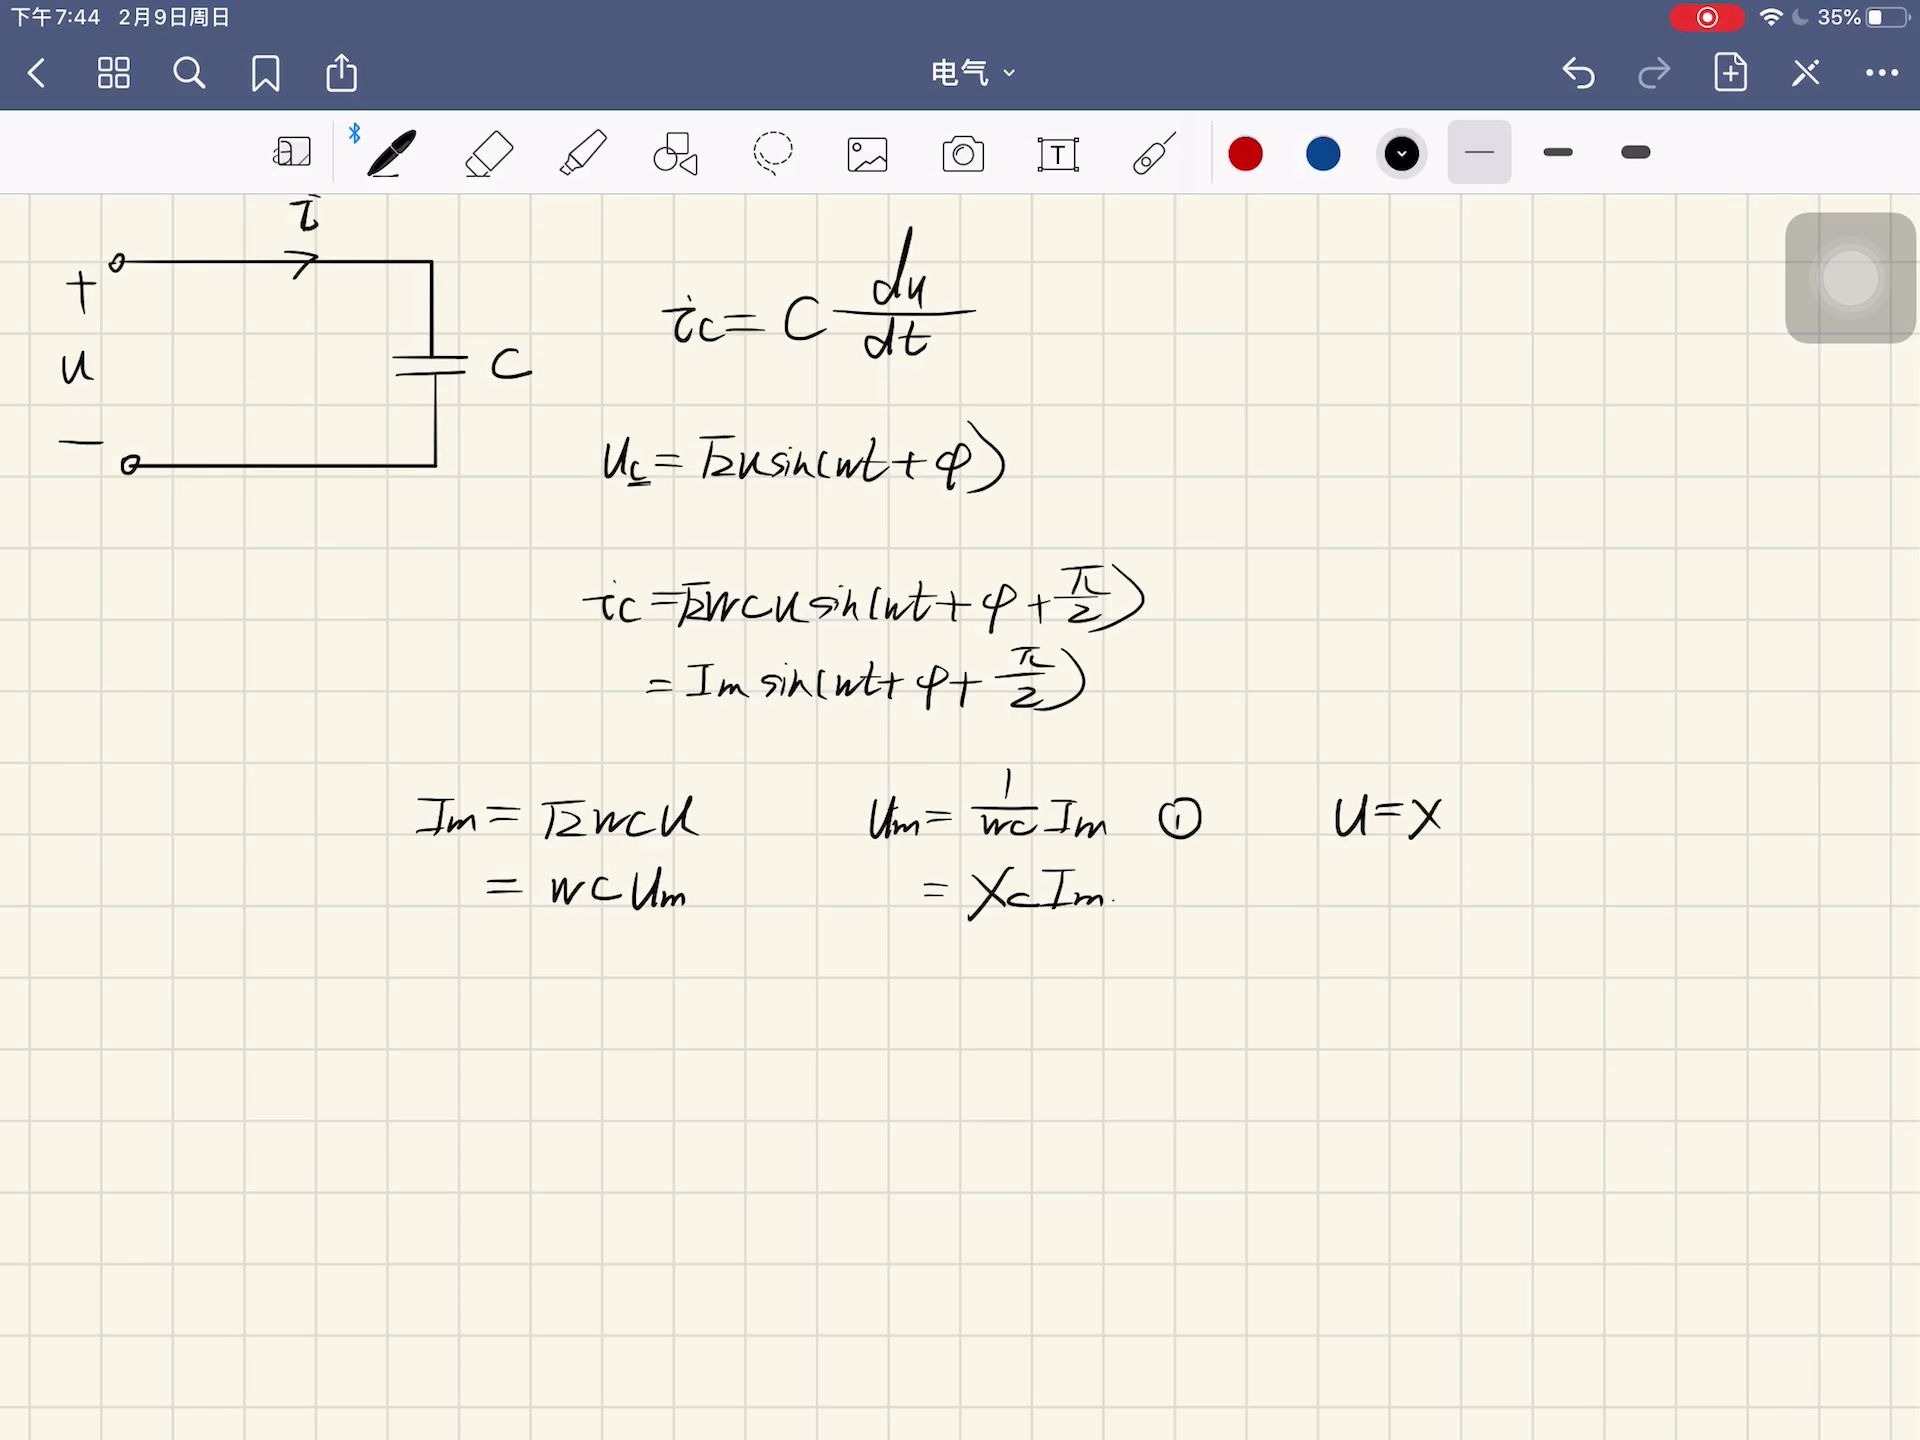
Task: Tap the red screen recording indicator
Action: coord(1707,17)
